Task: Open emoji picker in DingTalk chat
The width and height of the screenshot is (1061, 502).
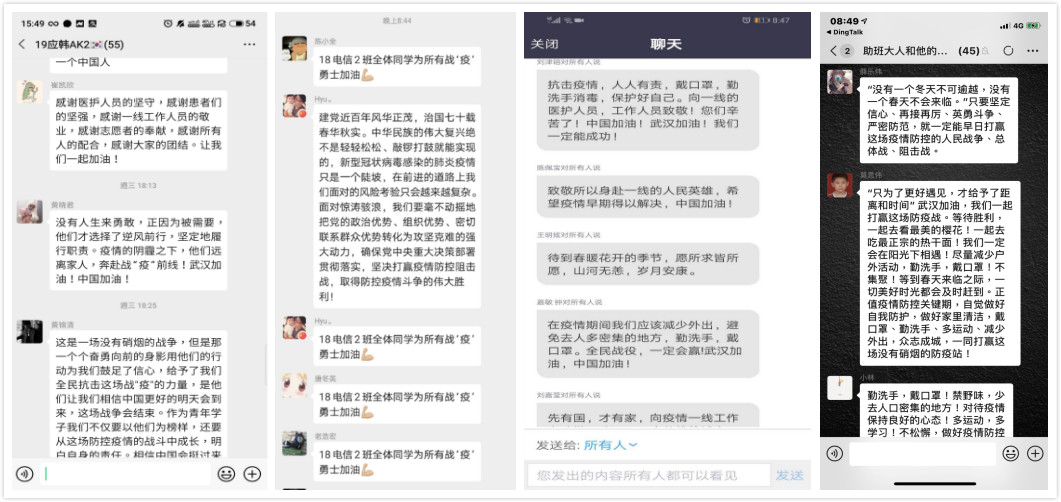Action: pyautogui.click(x=1011, y=453)
